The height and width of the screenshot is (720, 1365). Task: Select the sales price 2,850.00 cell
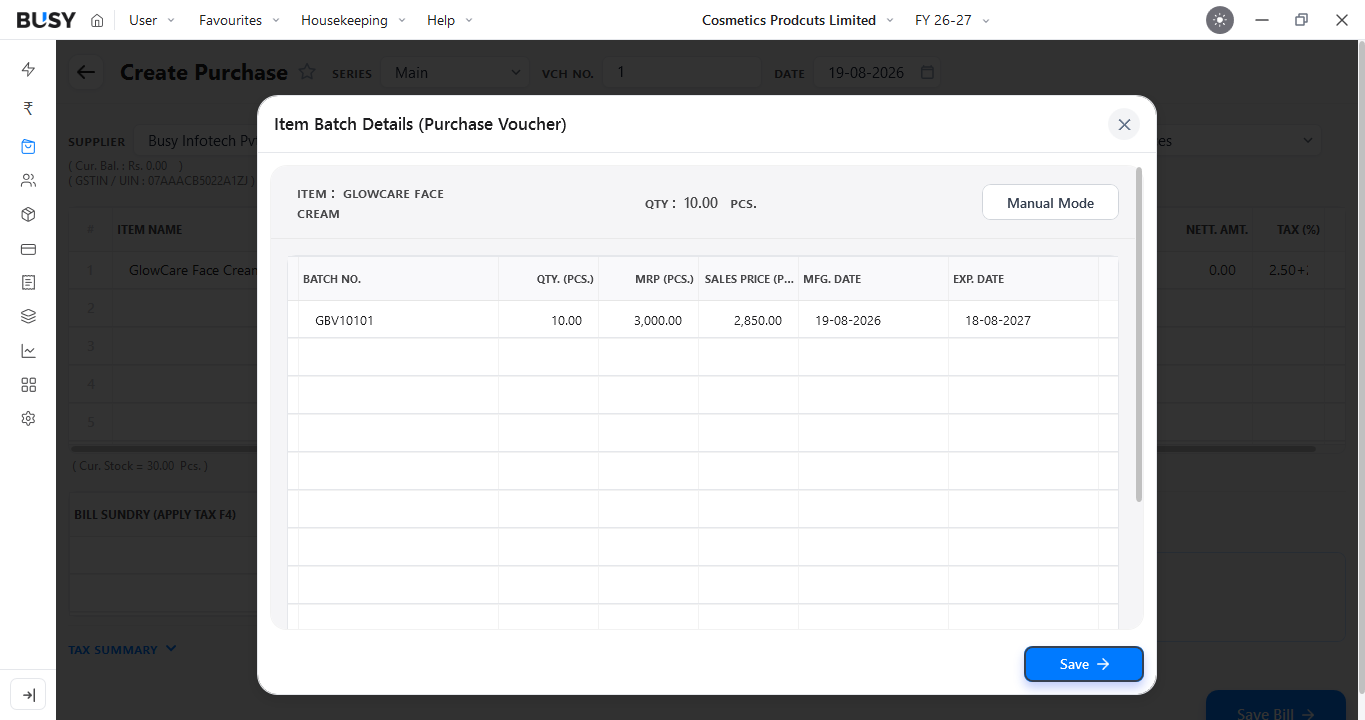748,320
